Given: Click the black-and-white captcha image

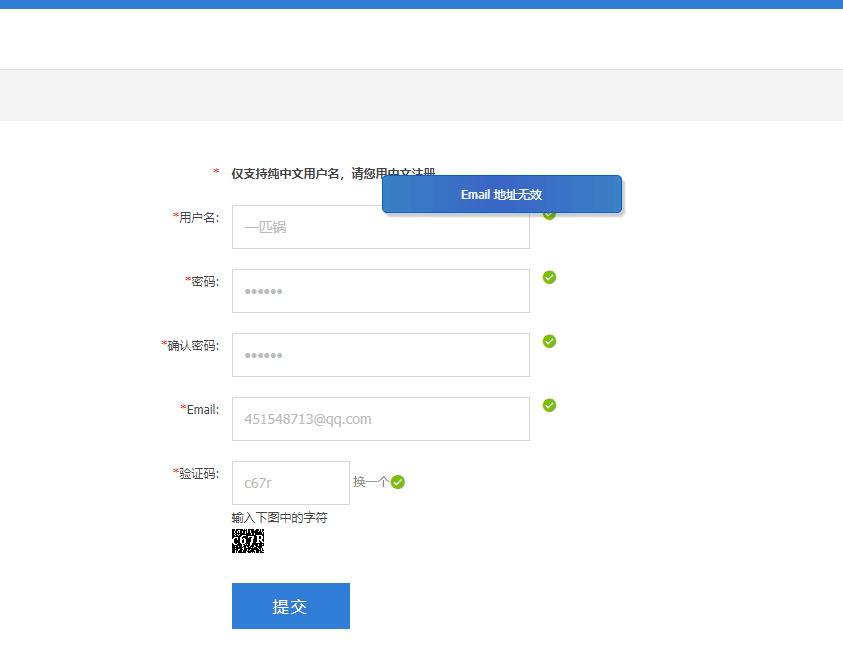Looking at the screenshot, I should click(248, 541).
